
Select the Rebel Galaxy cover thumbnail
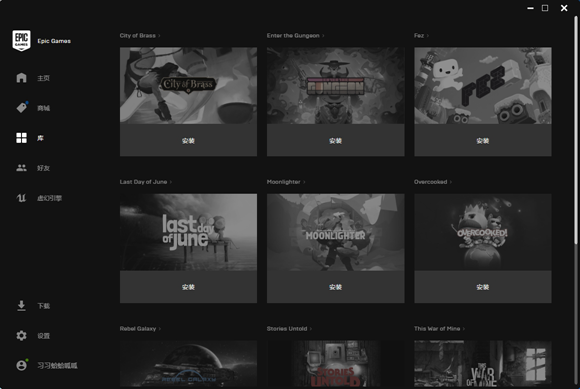(x=188, y=364)
